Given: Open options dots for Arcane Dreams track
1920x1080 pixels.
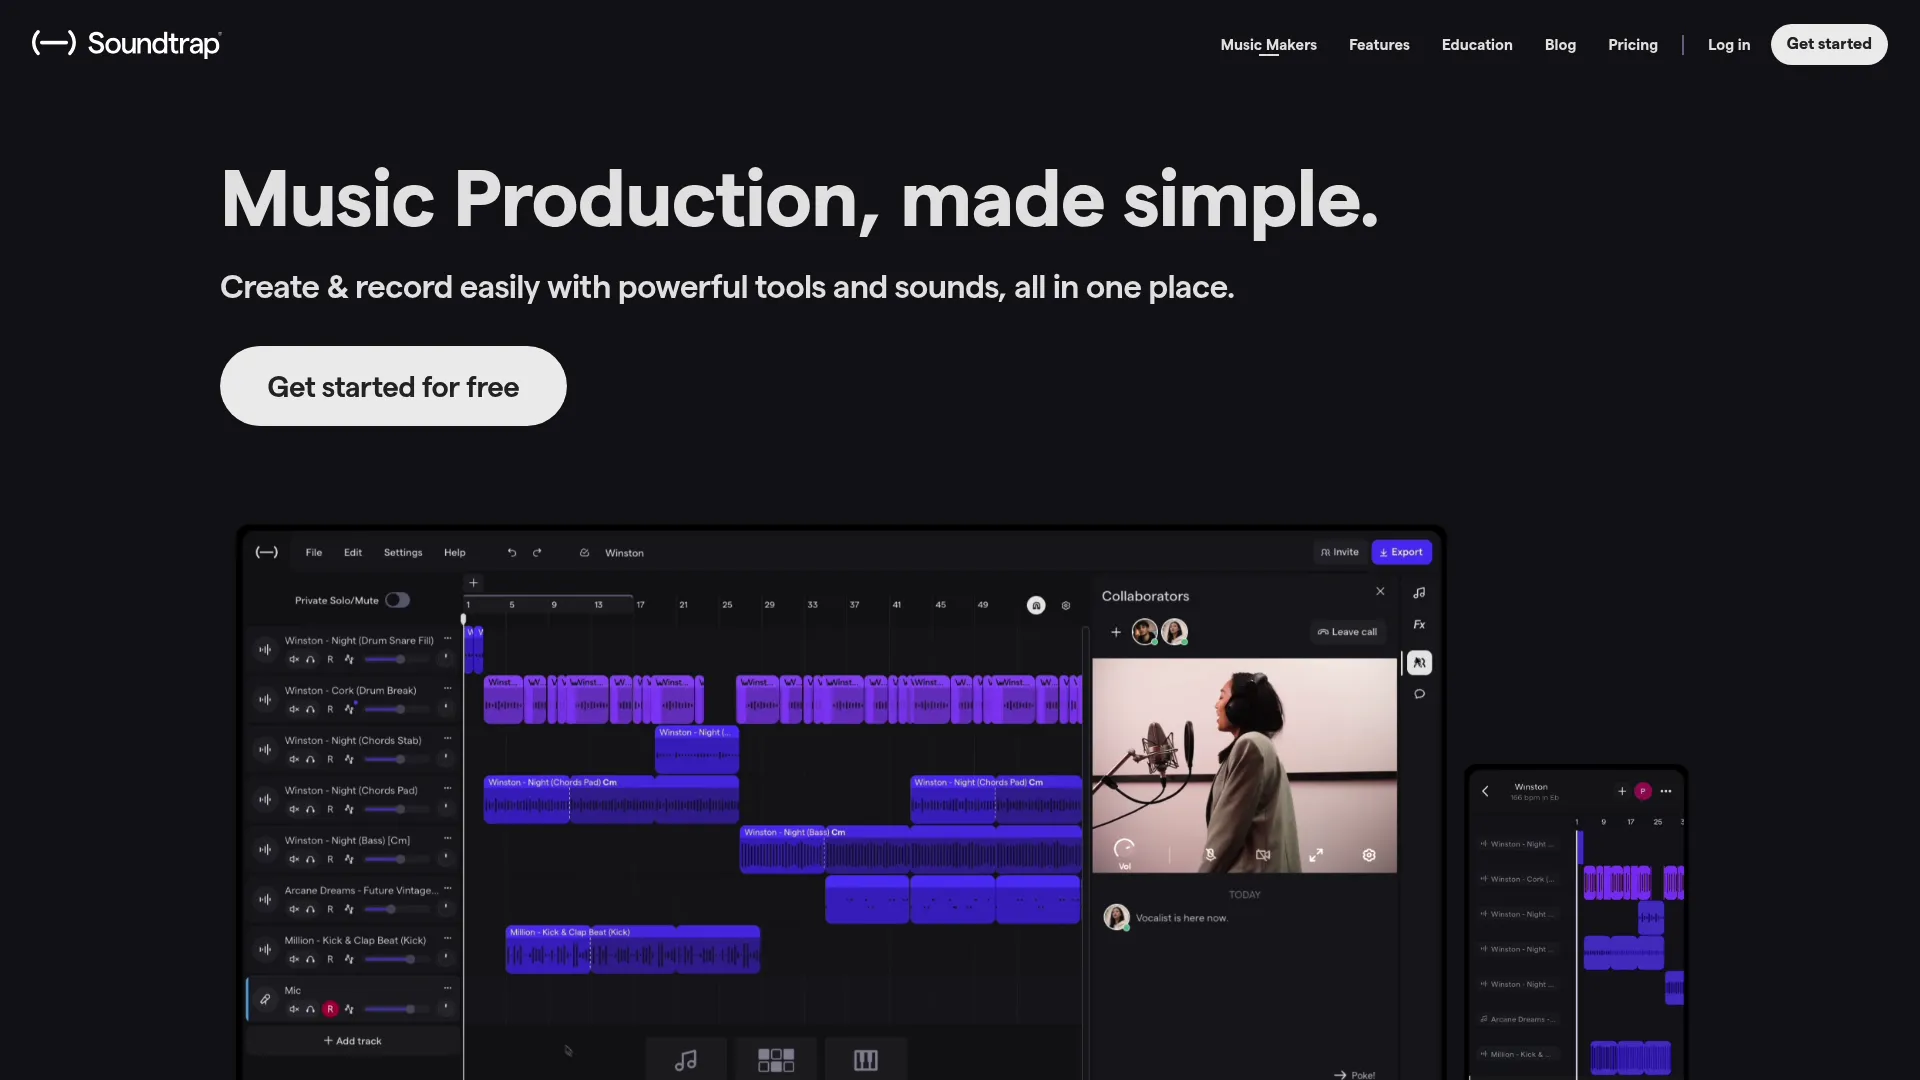Looking at the screenshot, I should tap(447, 889).
